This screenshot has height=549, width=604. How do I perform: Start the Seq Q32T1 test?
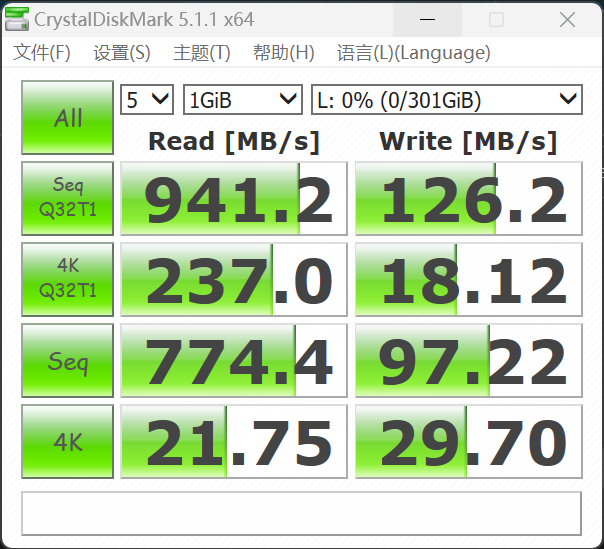[x=67, y=198]
